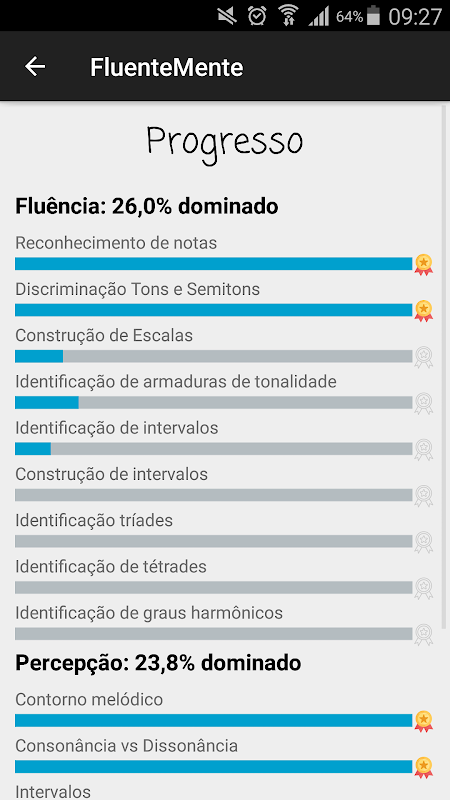Tap the Wi-Fi icon in status bar
Image resolution: width=450 pixels, height=800 pixels.
(288, 16)
